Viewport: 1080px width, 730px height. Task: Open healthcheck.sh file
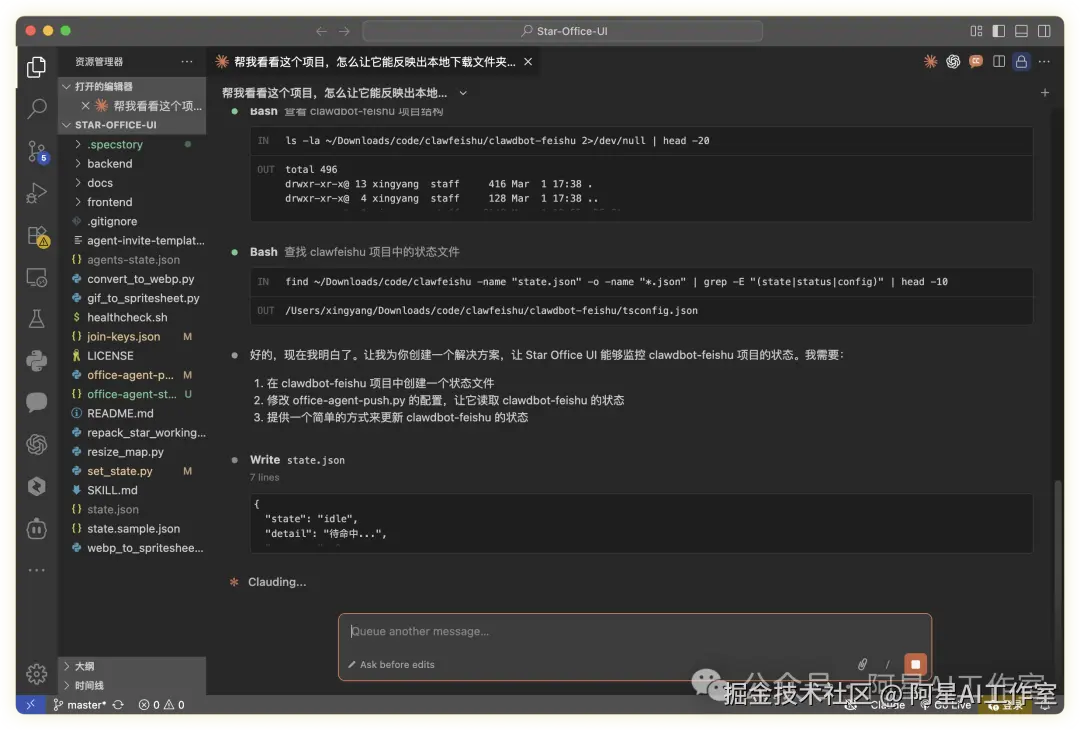[x=132, y=317]
